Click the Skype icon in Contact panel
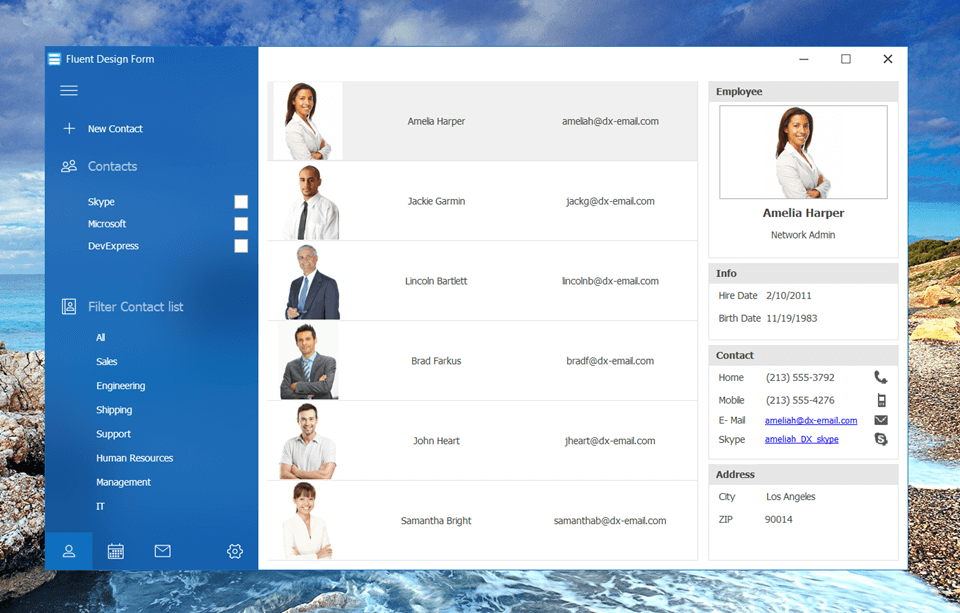This screenshot has width=960, height=613. click(x=881, y=438)
